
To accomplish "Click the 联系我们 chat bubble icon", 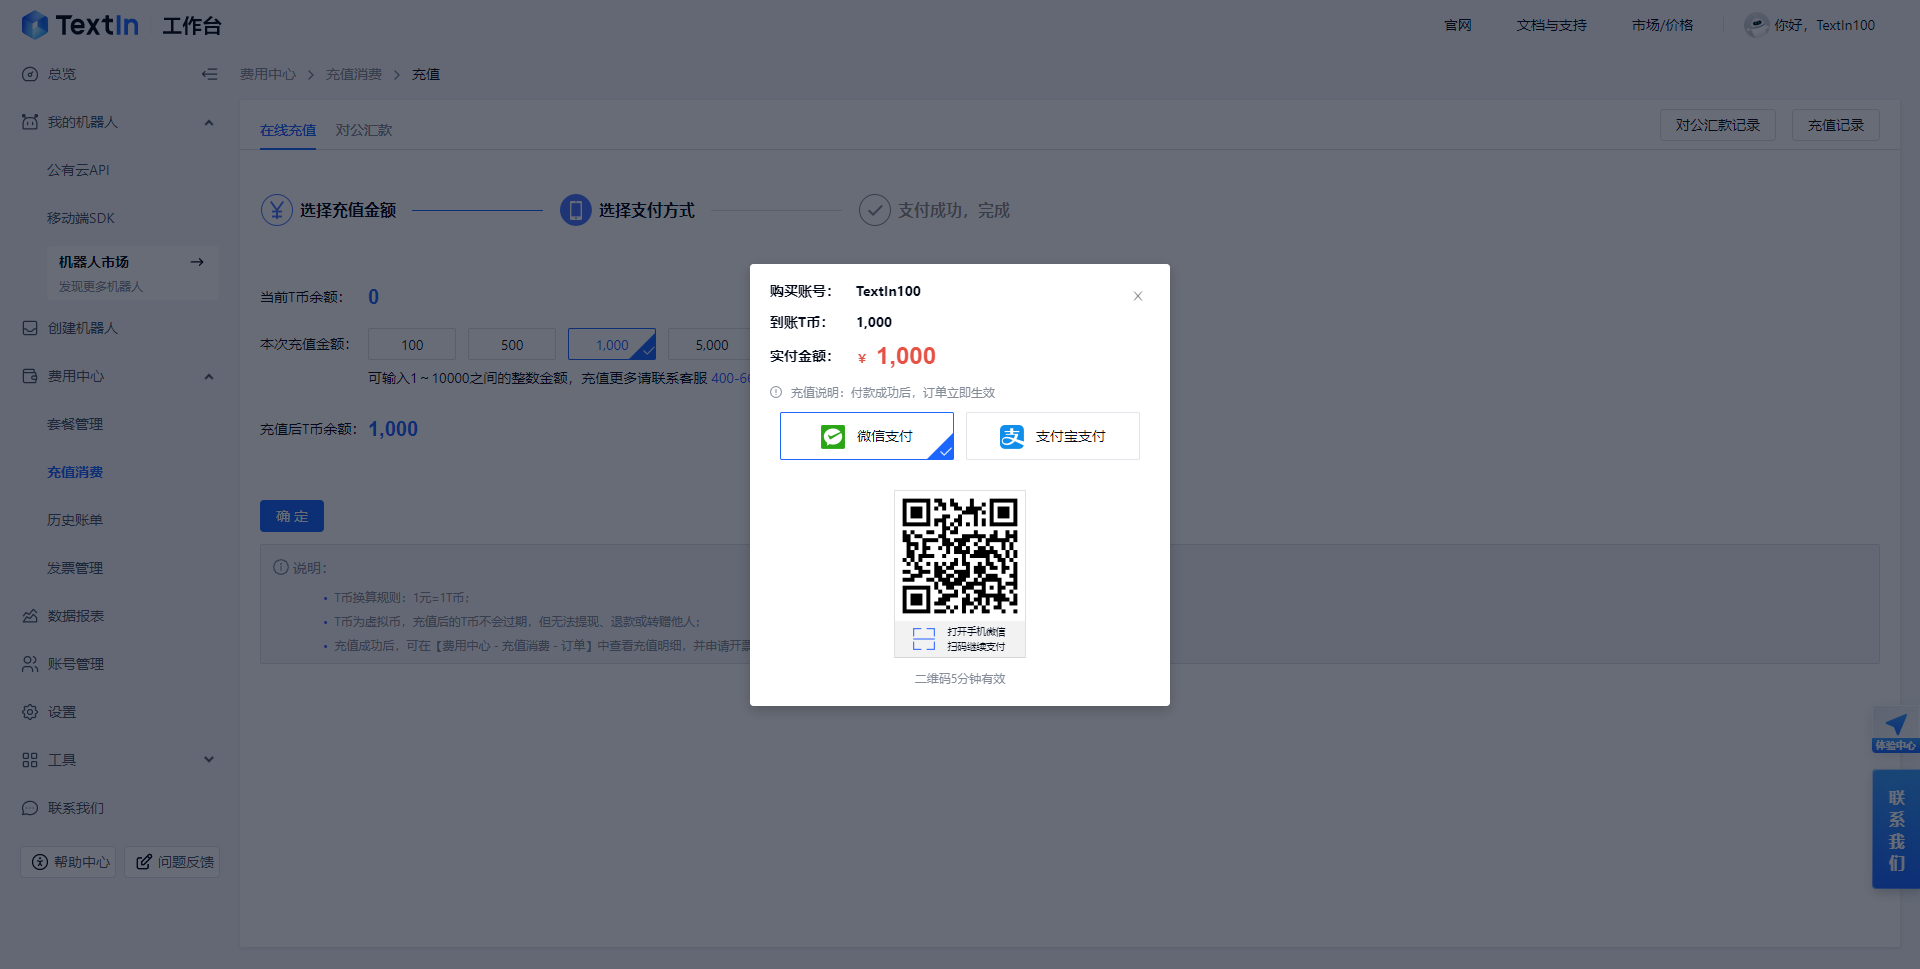I will tap(30, 808).
